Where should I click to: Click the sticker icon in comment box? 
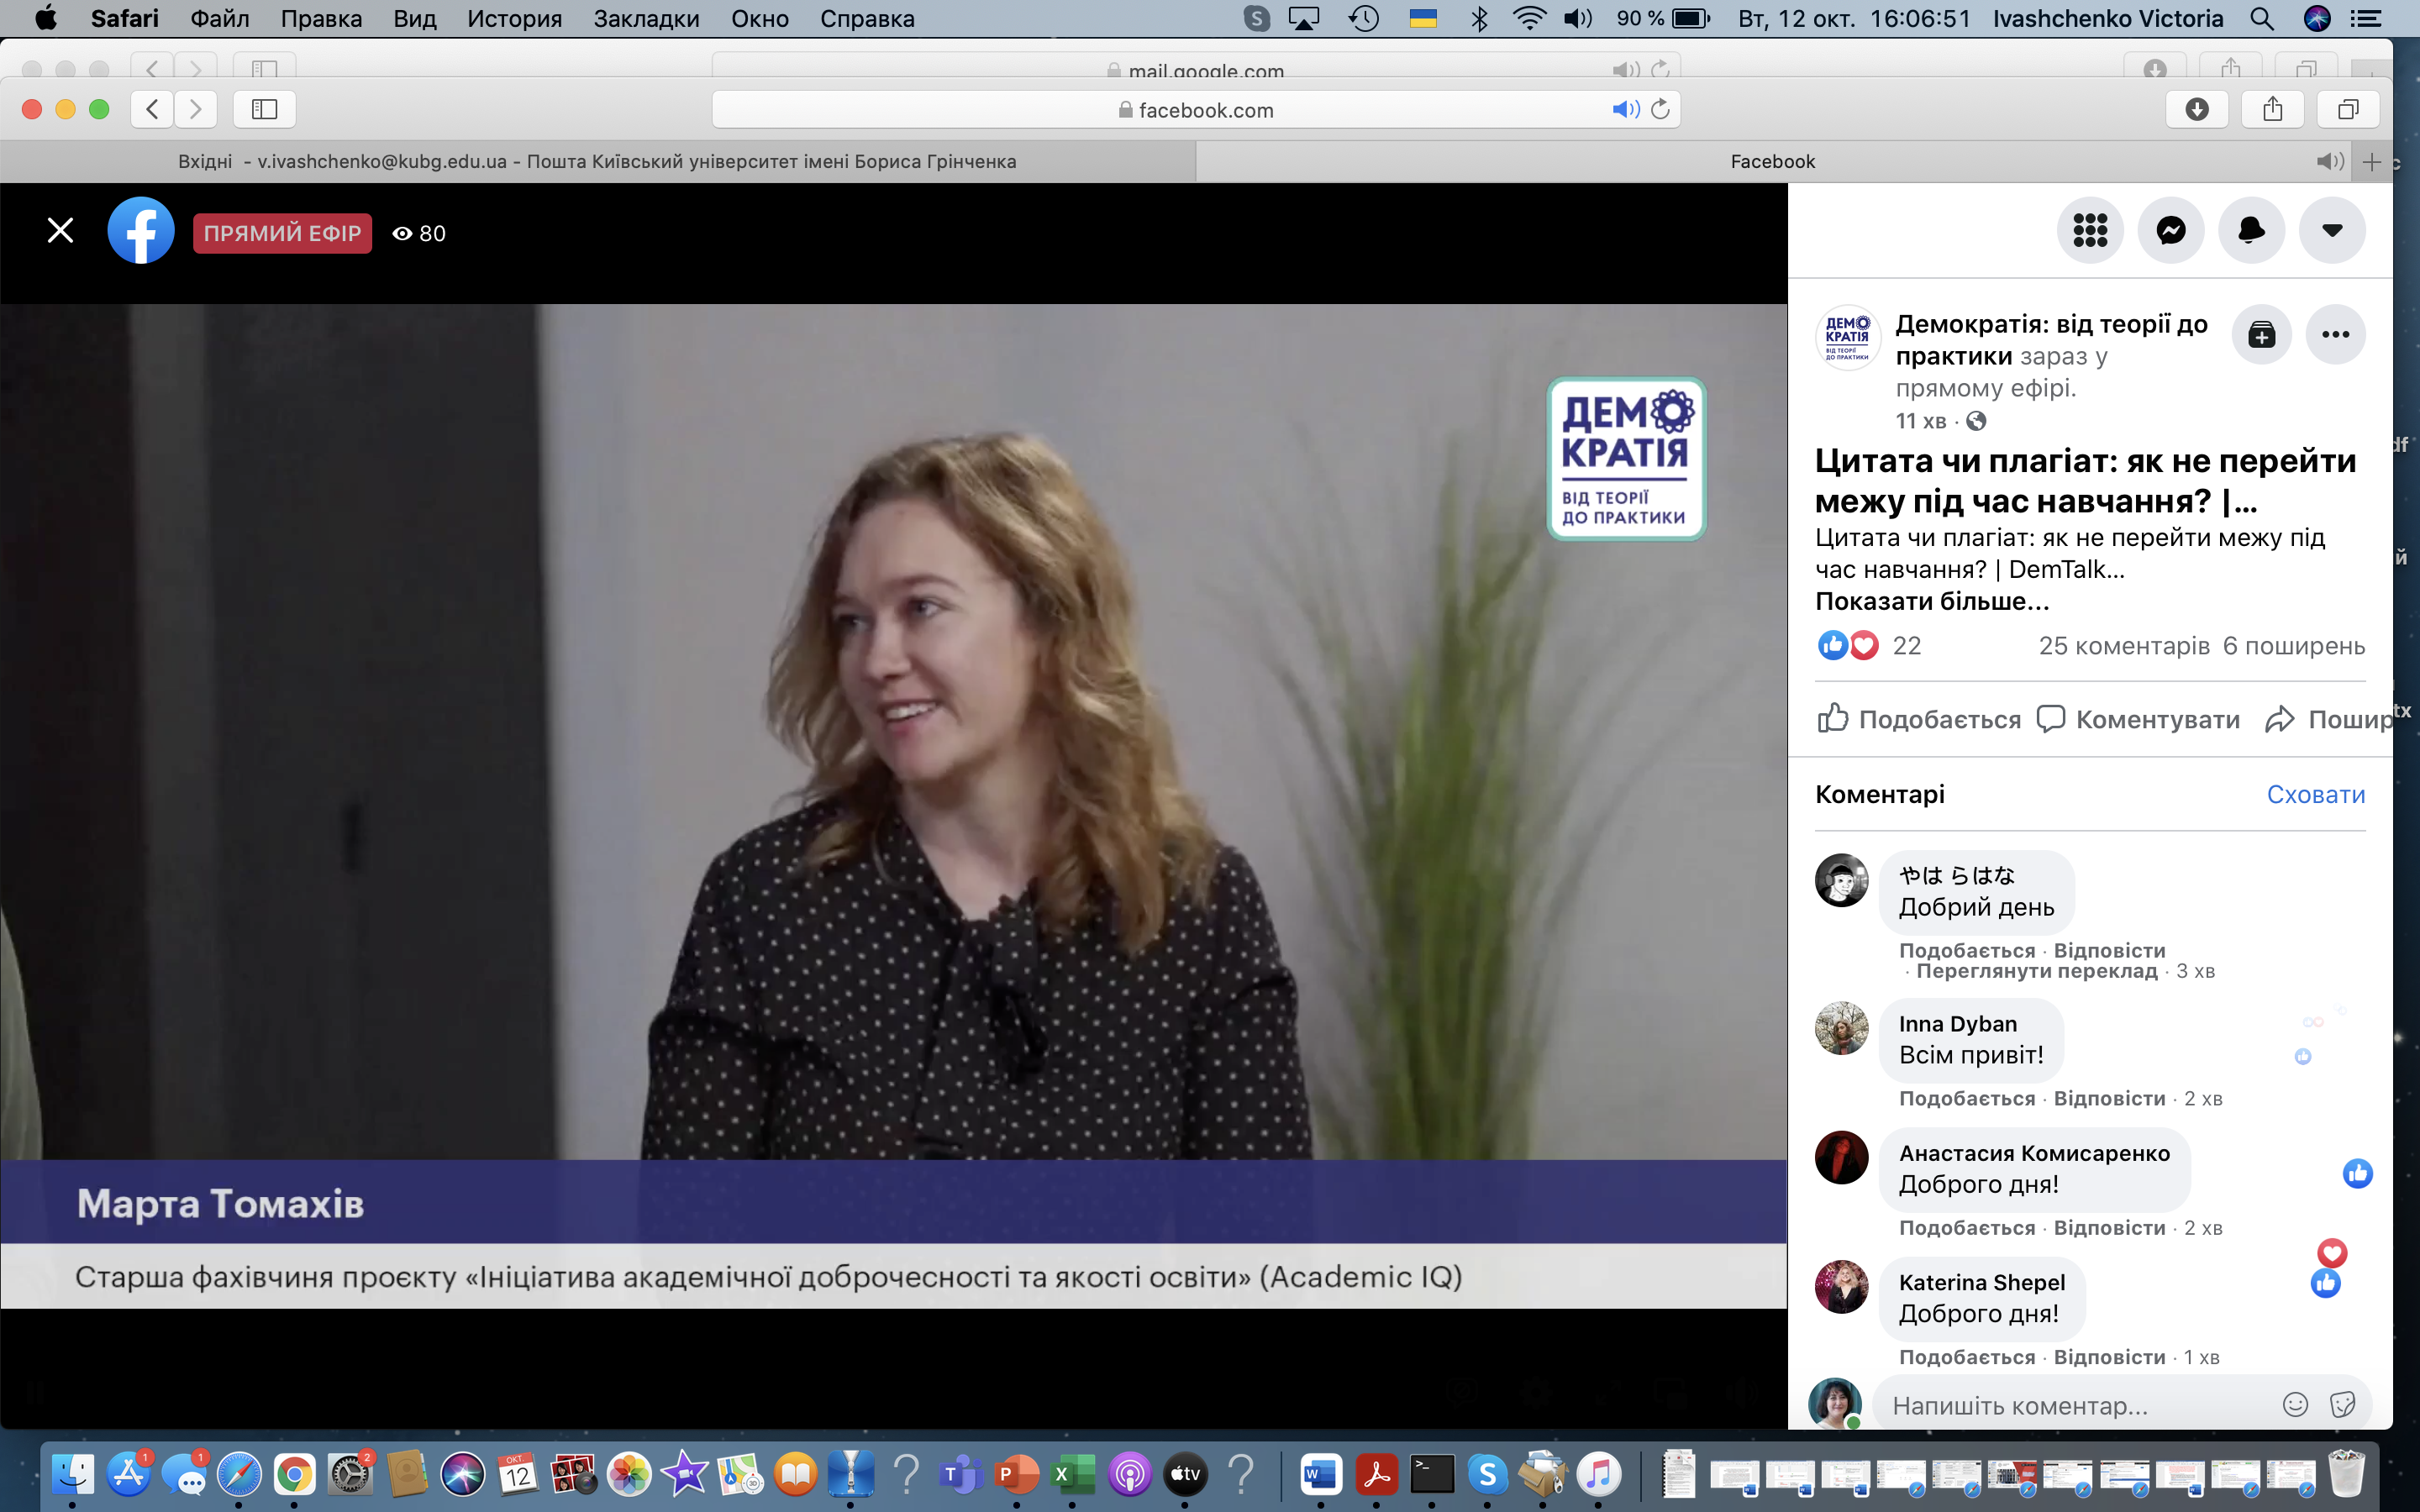(x=2342, y=1405)
